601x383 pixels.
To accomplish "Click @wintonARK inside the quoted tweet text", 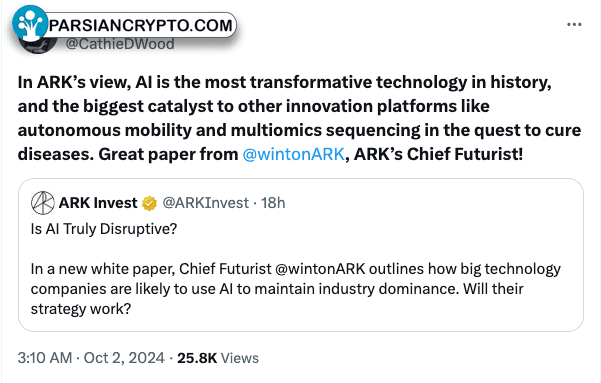I will tap(320, 269).
